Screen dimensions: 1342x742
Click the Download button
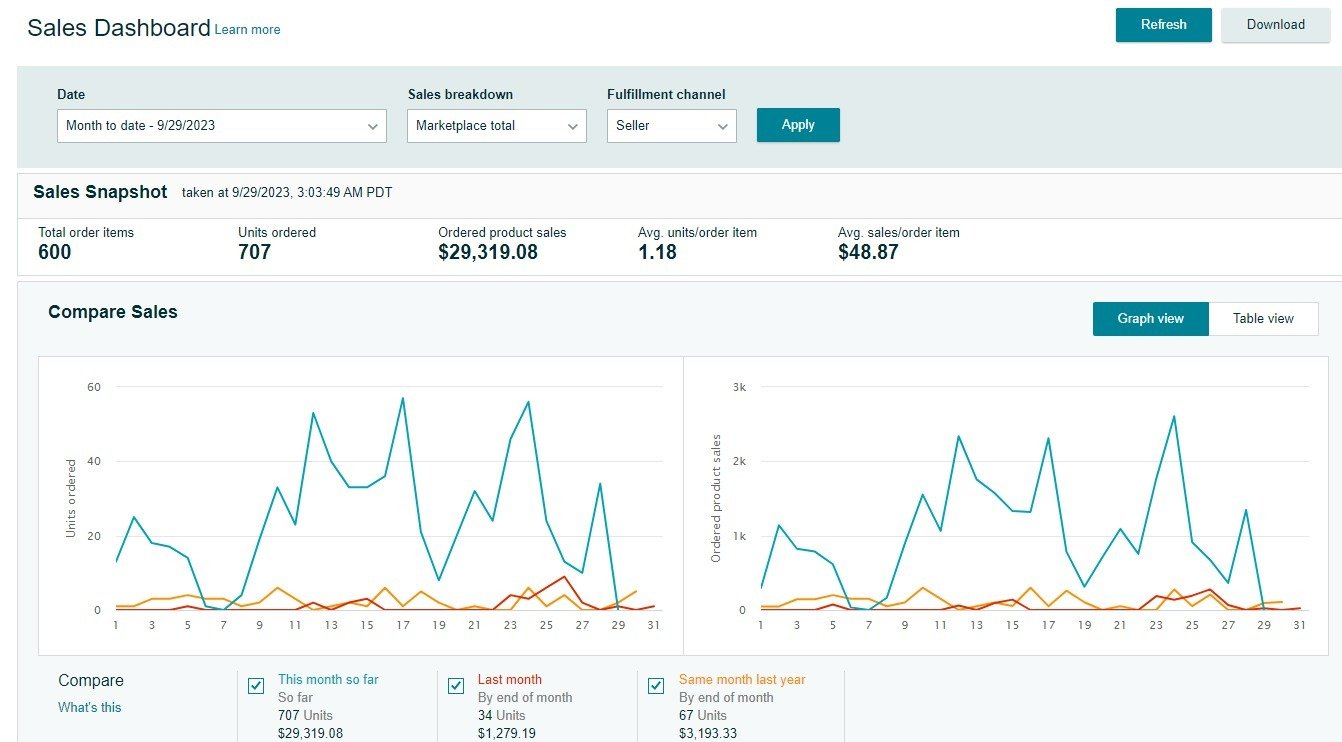tap(1275, 25)
